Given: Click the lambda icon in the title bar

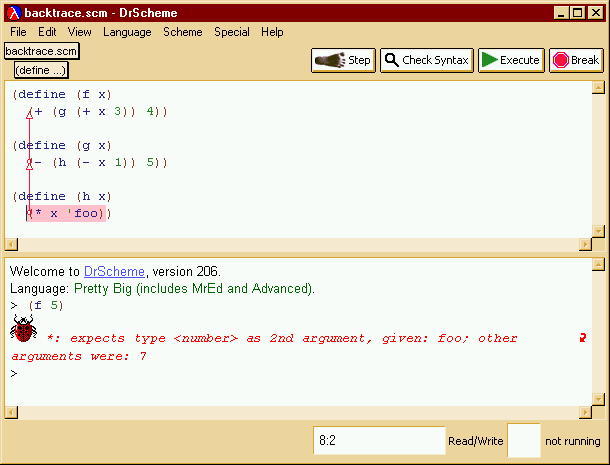Looking at the screenshot, I should [14, 13].
